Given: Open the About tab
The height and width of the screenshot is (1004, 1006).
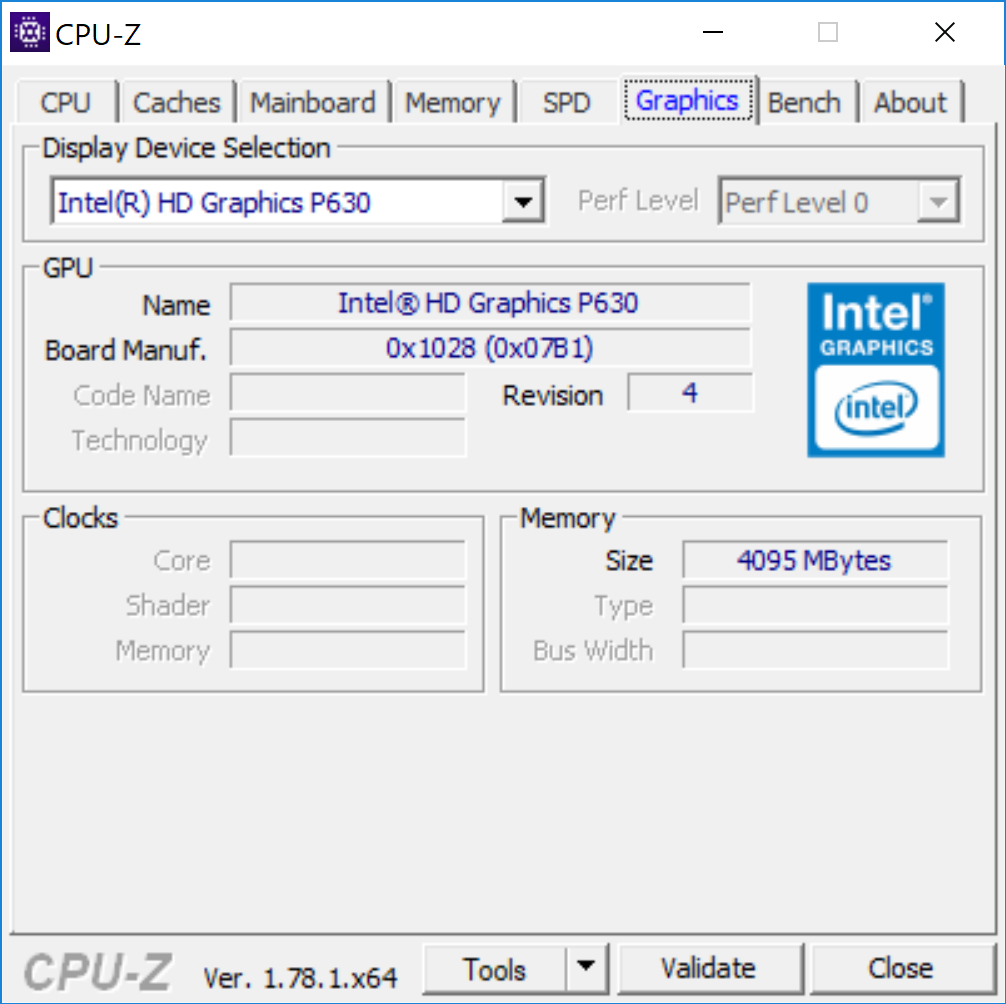Looking at the screenshot, I should tap(910, 103).
